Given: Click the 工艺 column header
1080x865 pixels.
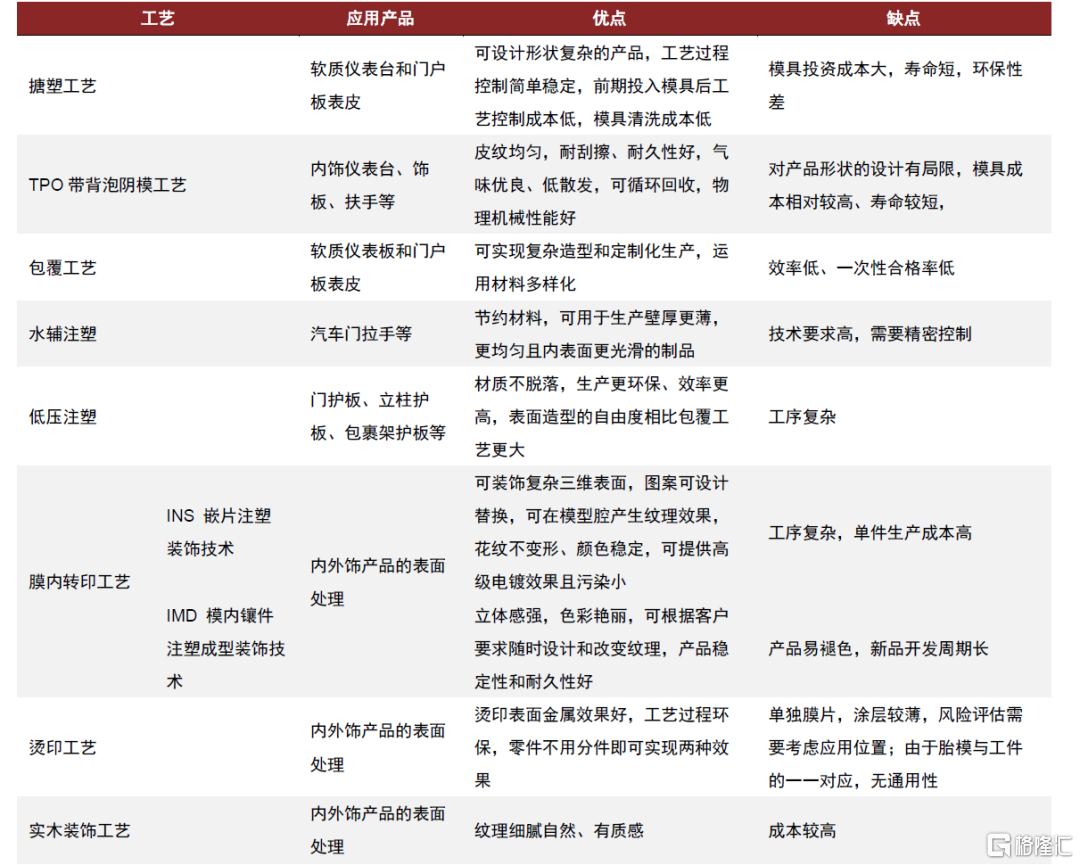Looking at the screenshot, I should tap(158, 18).
